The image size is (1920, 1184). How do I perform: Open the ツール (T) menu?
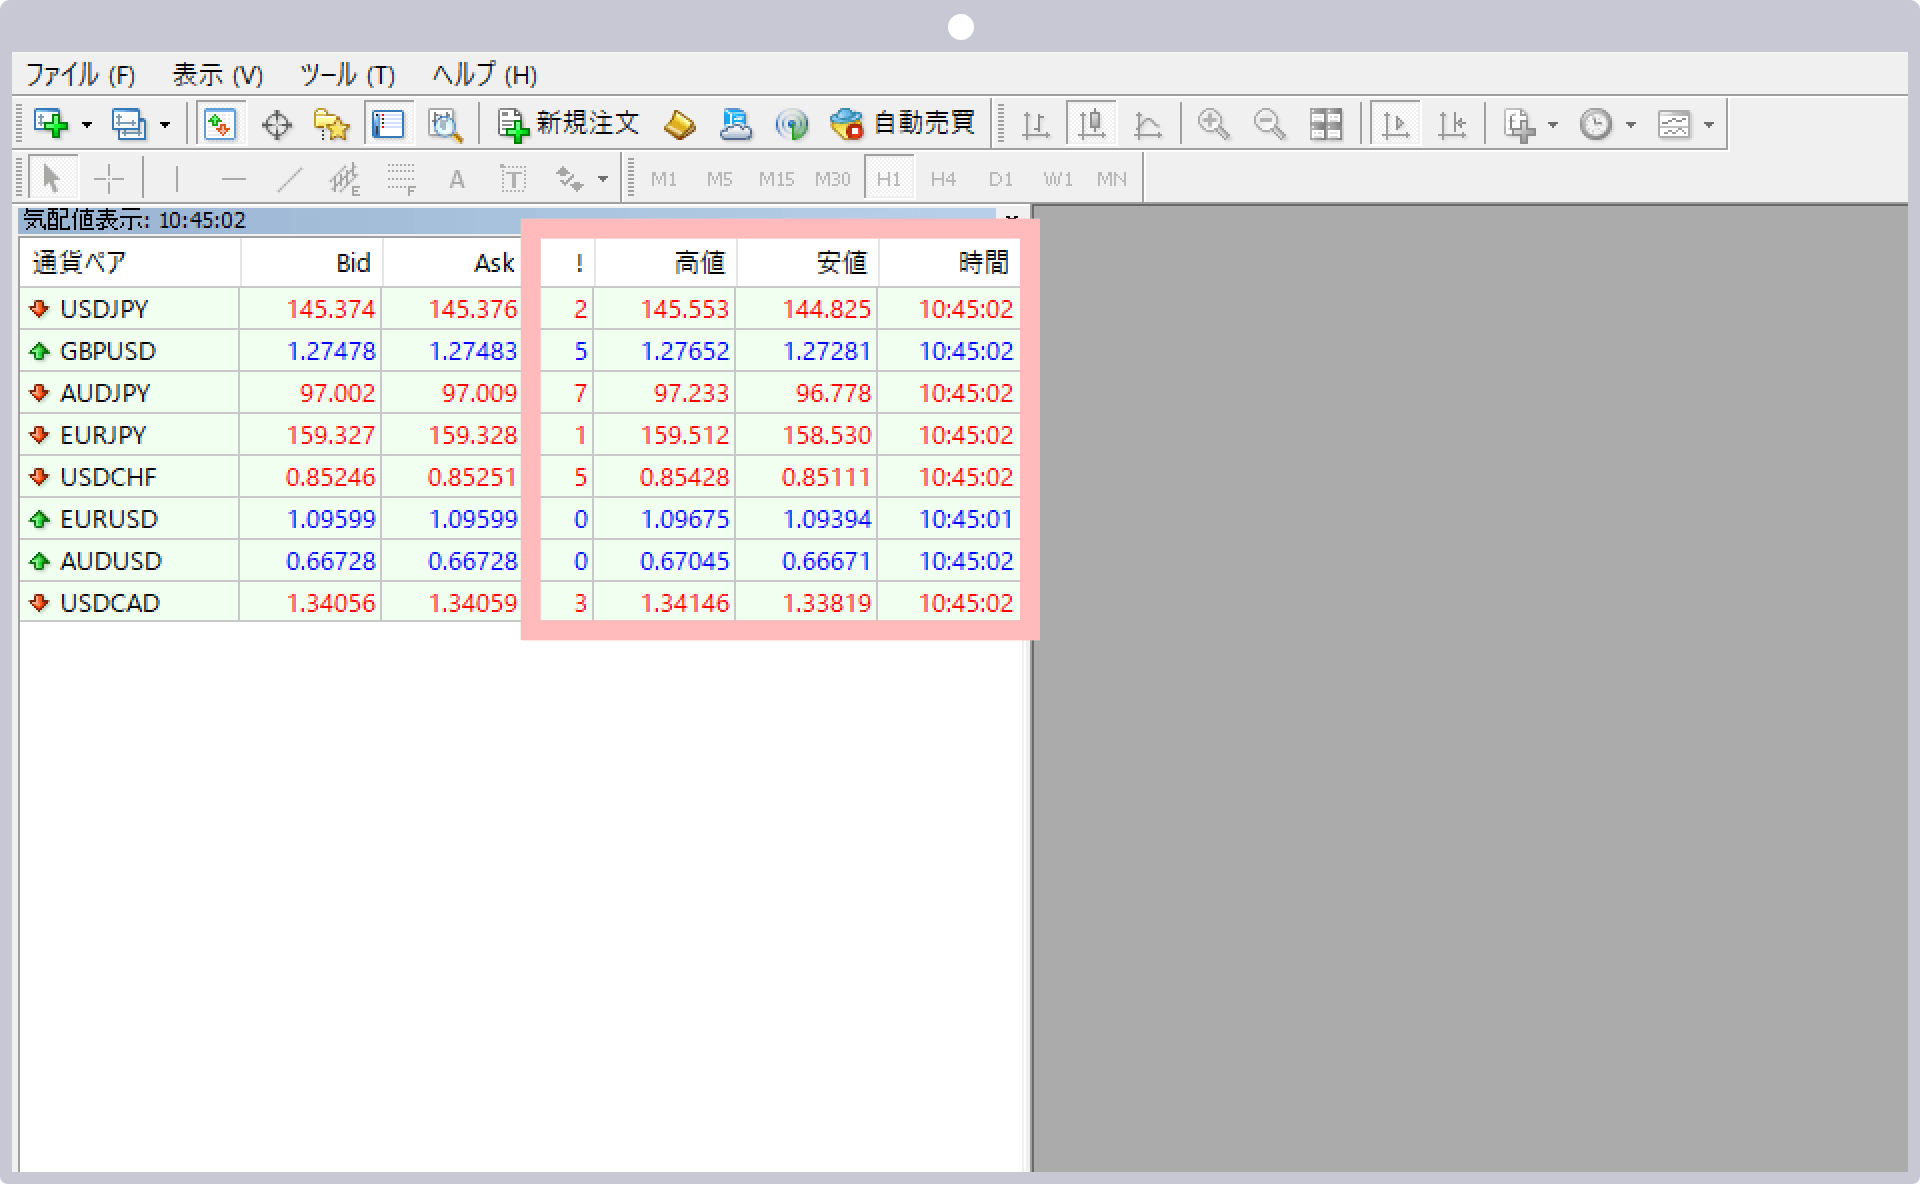[347, 75]
